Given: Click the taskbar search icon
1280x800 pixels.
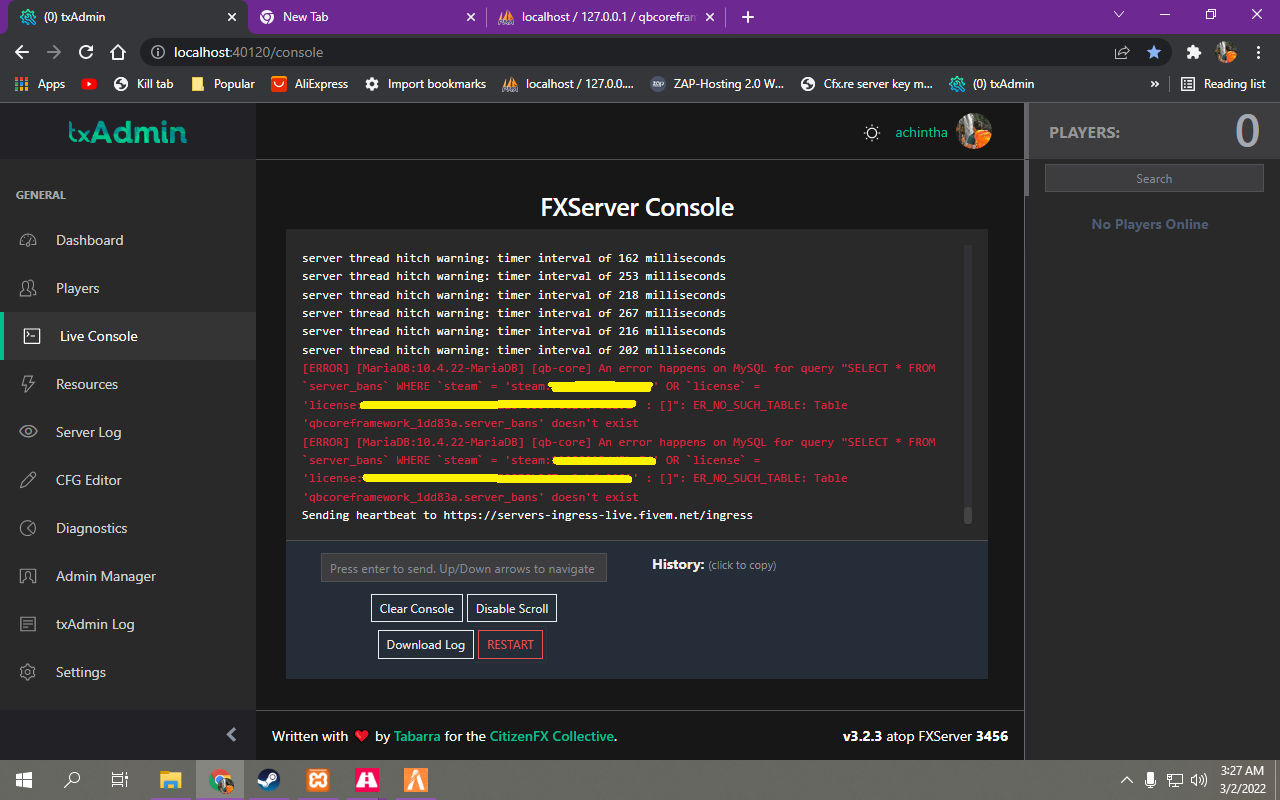Looking at the screenshot, I should (72, 779).
